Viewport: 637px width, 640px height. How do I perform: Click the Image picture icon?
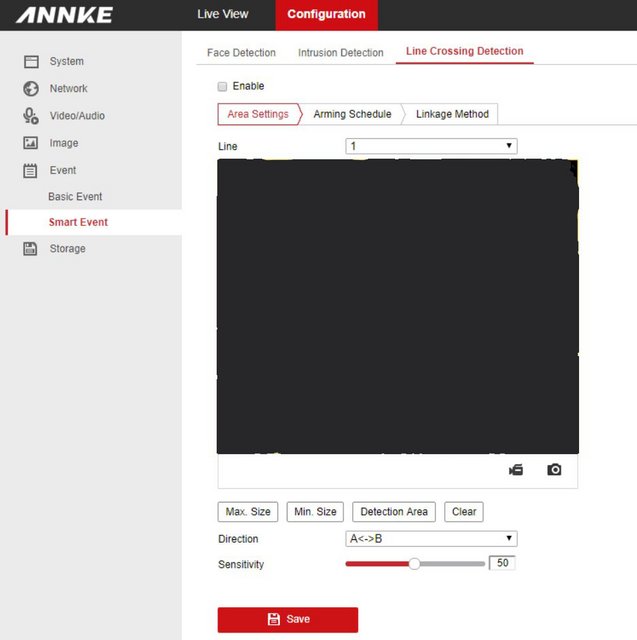pyautogui.click(x=31, y=143)
